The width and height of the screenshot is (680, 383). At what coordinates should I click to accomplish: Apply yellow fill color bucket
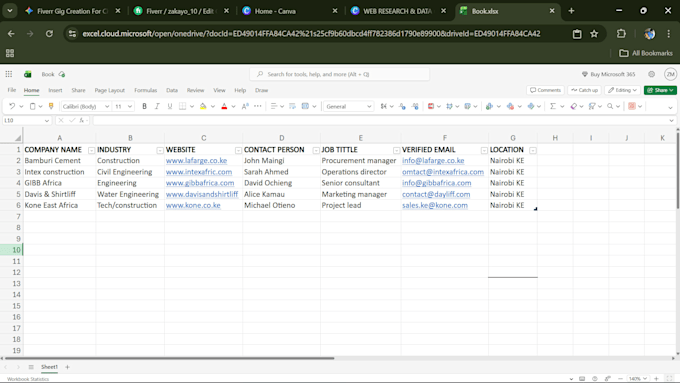pyautogui.click(x=203, y=106)
